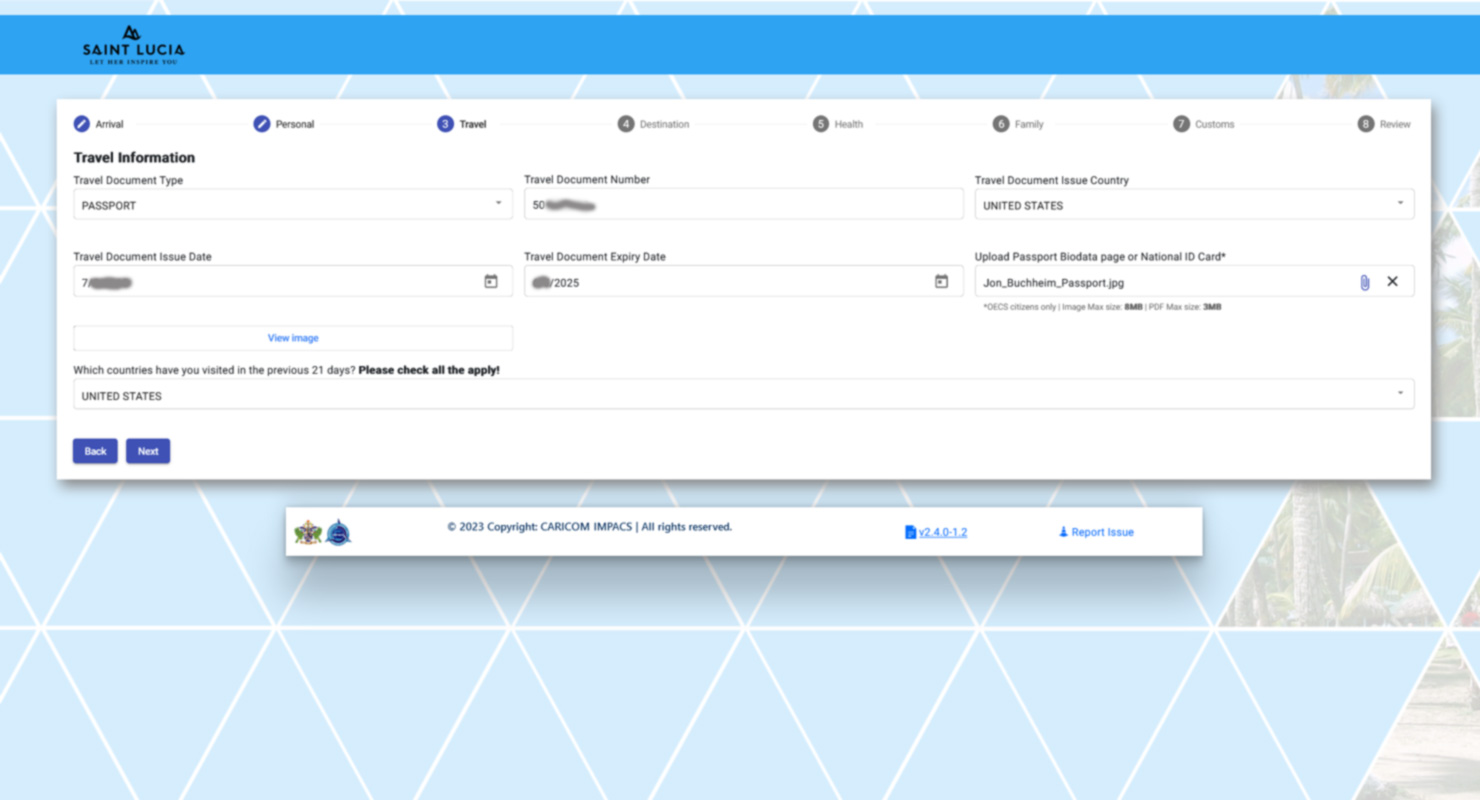Click the Back button
The height and width of the screenshot is (800, 1480).
point(95,451)
